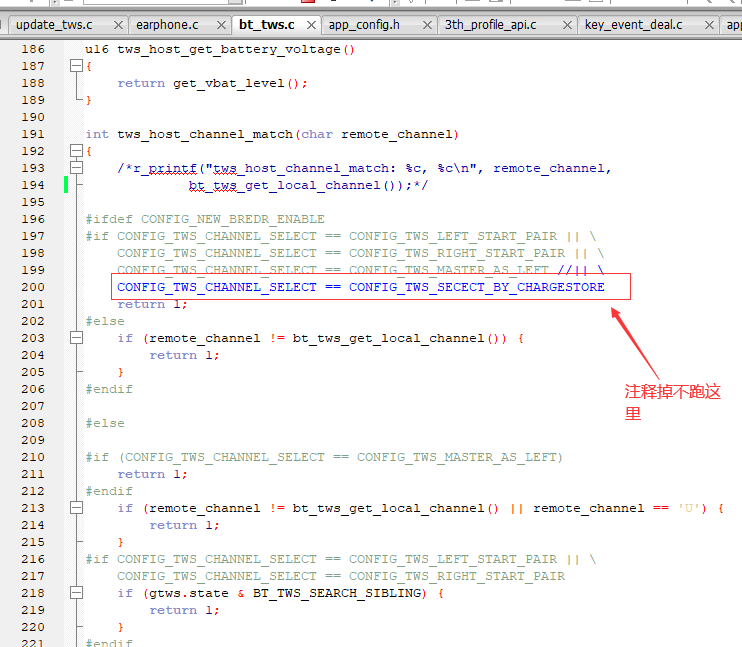Select the bt_tws.c tab
Viewport: 742px width, 647px height.
coord(266,25)
